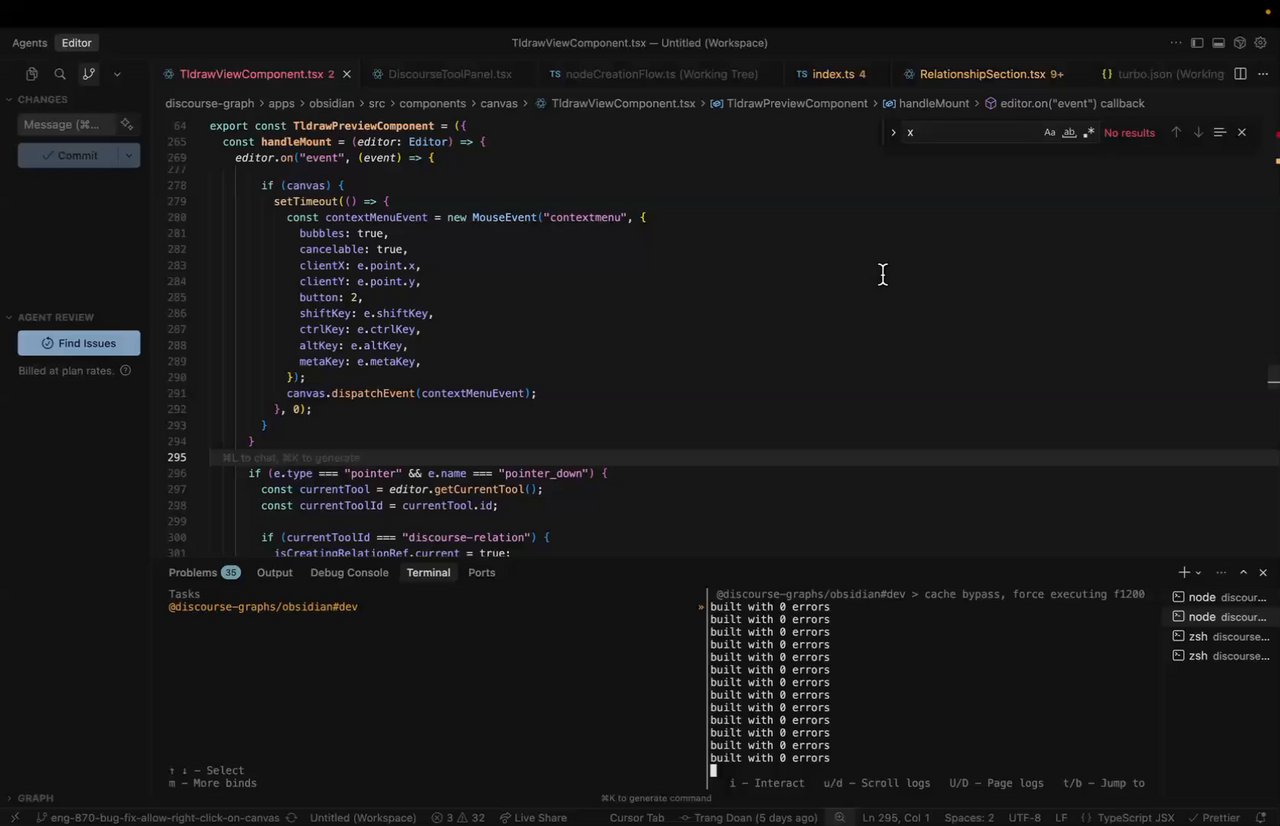Select the Source Control branch icon
The height and width of the screenshot is (826, 1280).
(x=89, y=74)
